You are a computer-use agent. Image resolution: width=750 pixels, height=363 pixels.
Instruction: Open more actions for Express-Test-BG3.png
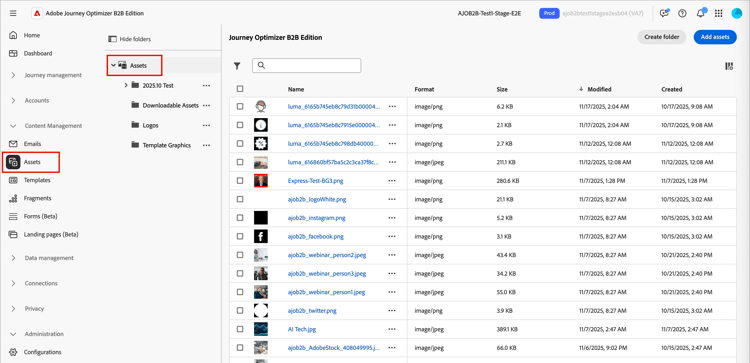[393, 181]
